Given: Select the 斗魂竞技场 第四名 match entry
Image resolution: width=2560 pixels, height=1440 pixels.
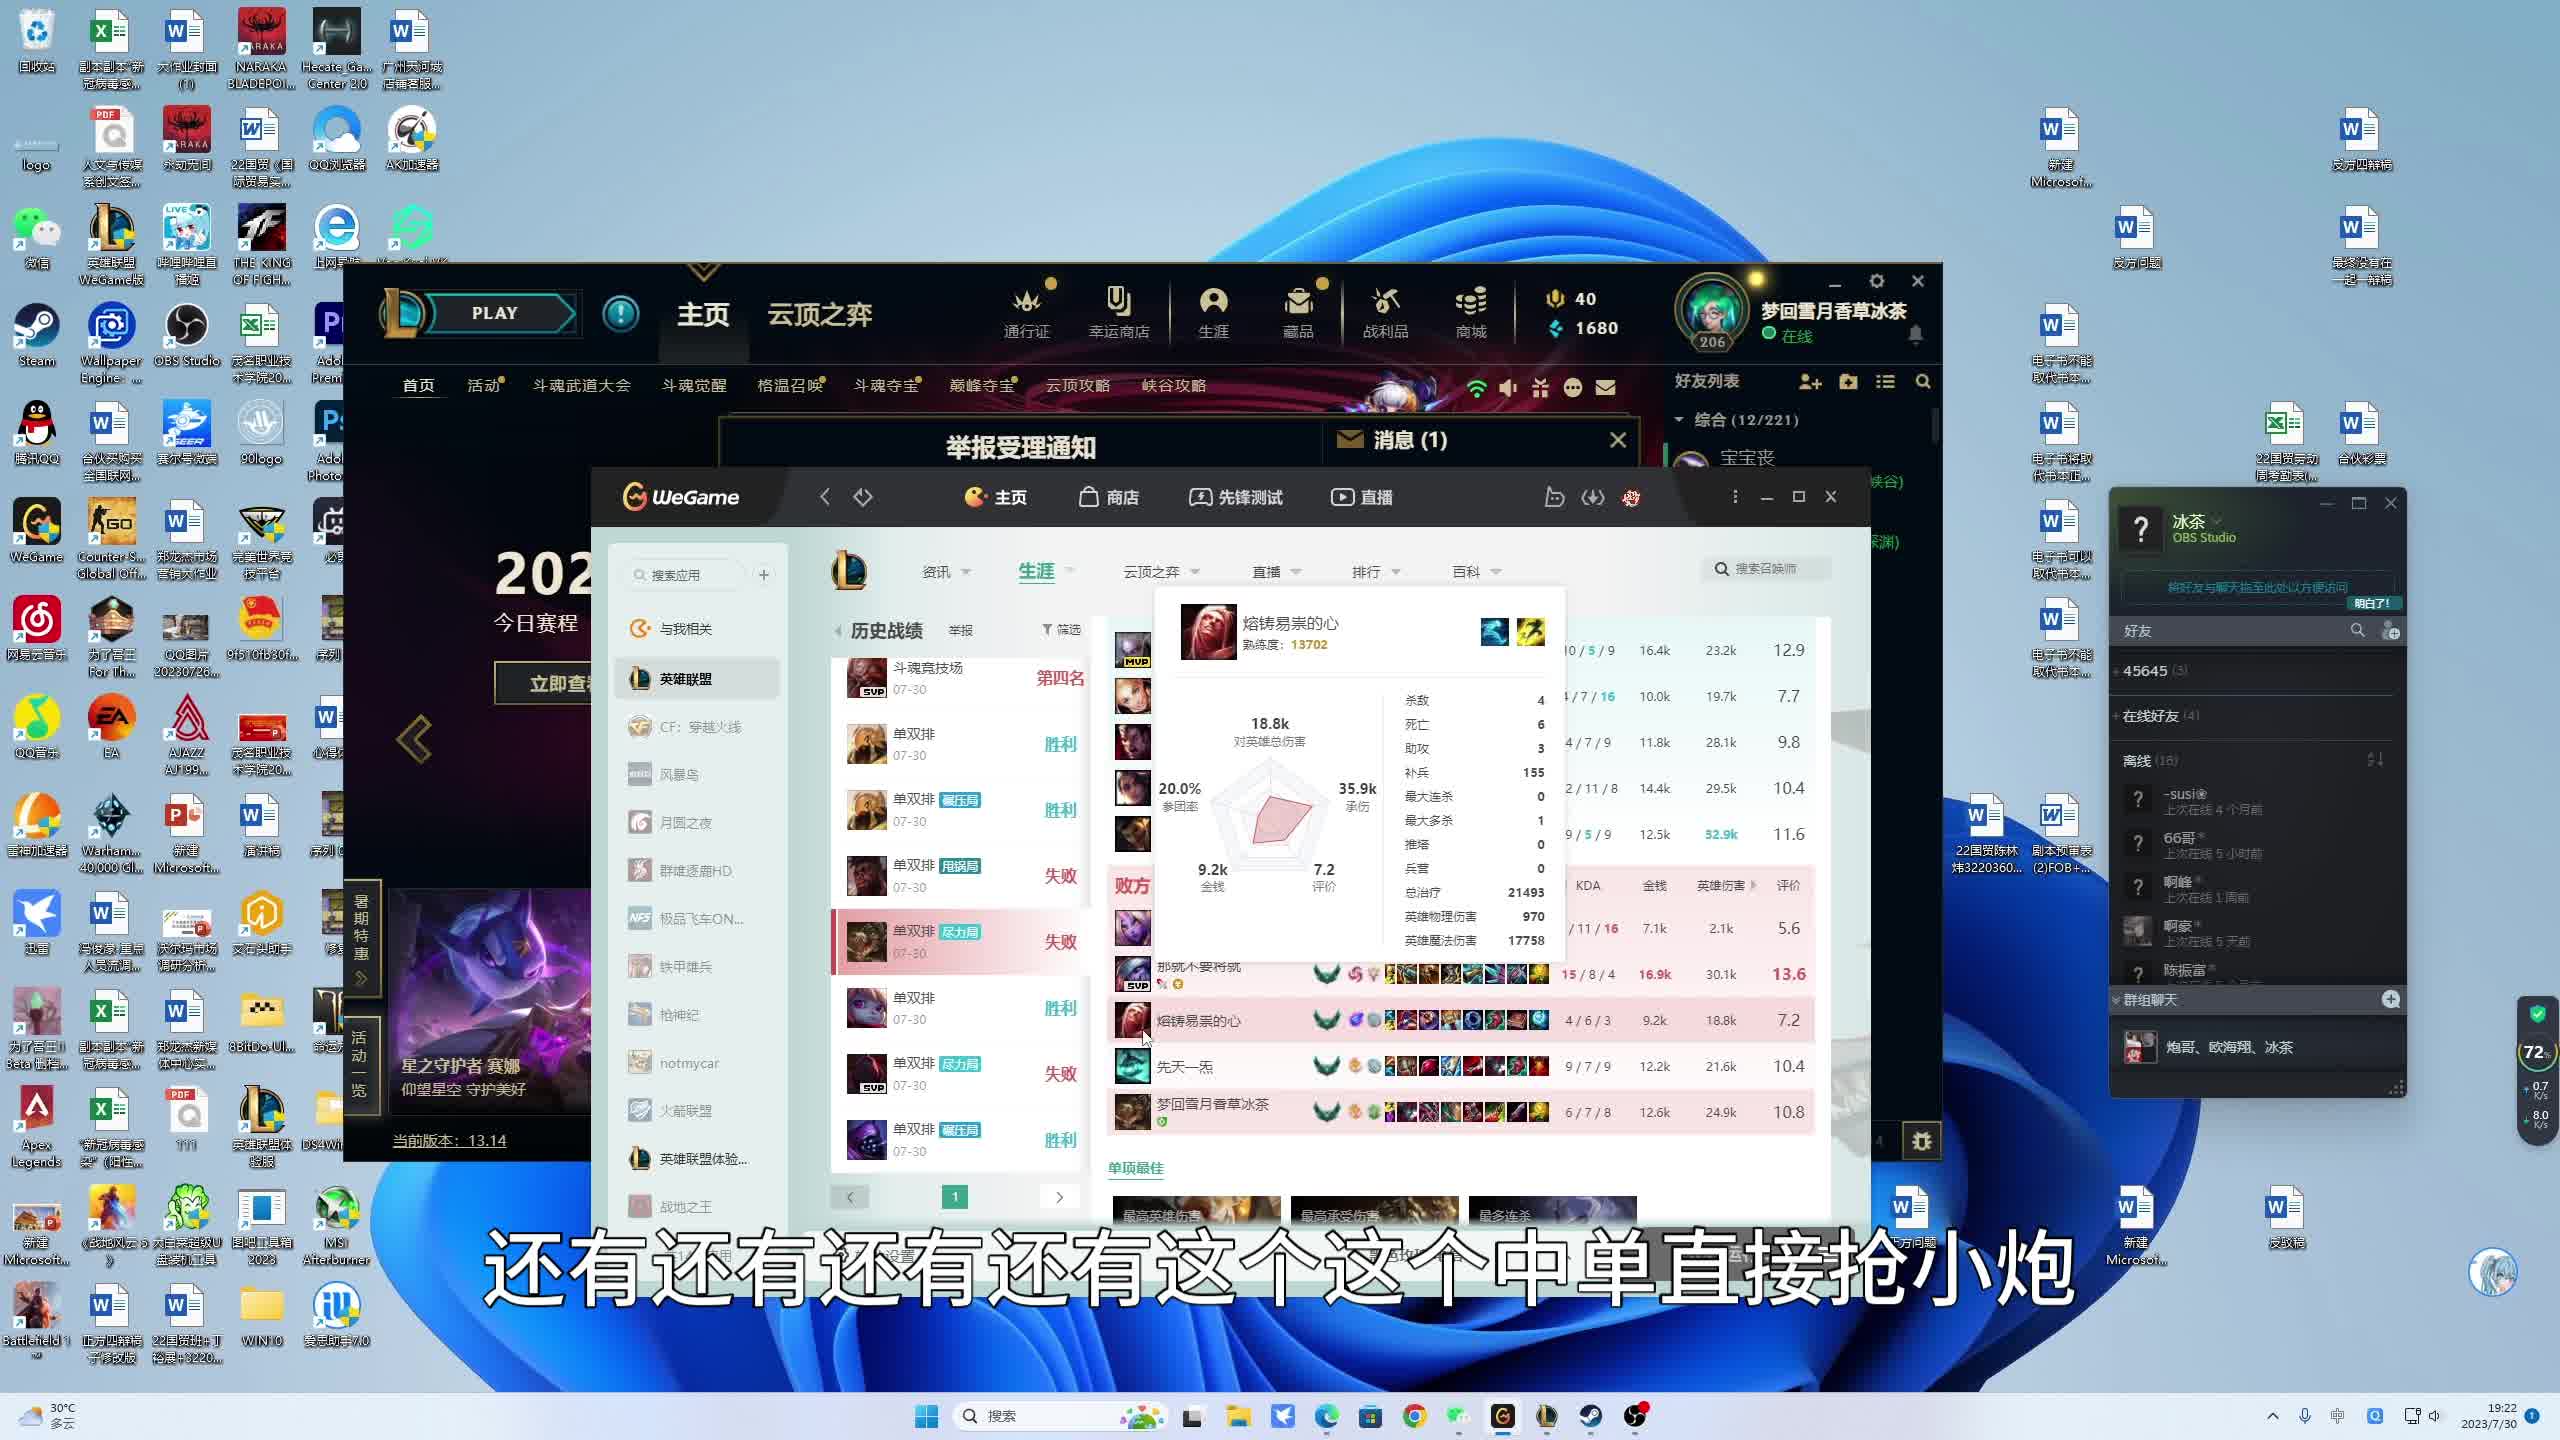Looking at the screenshot, I should (x=959, y=678).
